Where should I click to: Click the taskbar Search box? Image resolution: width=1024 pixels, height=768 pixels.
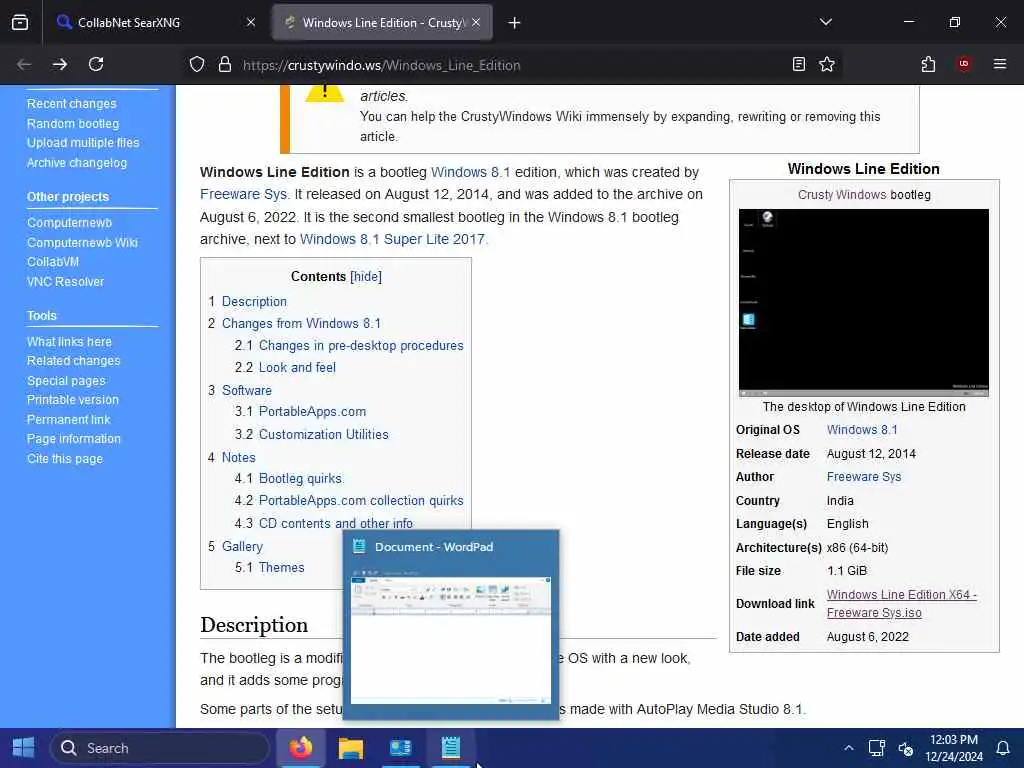click(160, 748)
